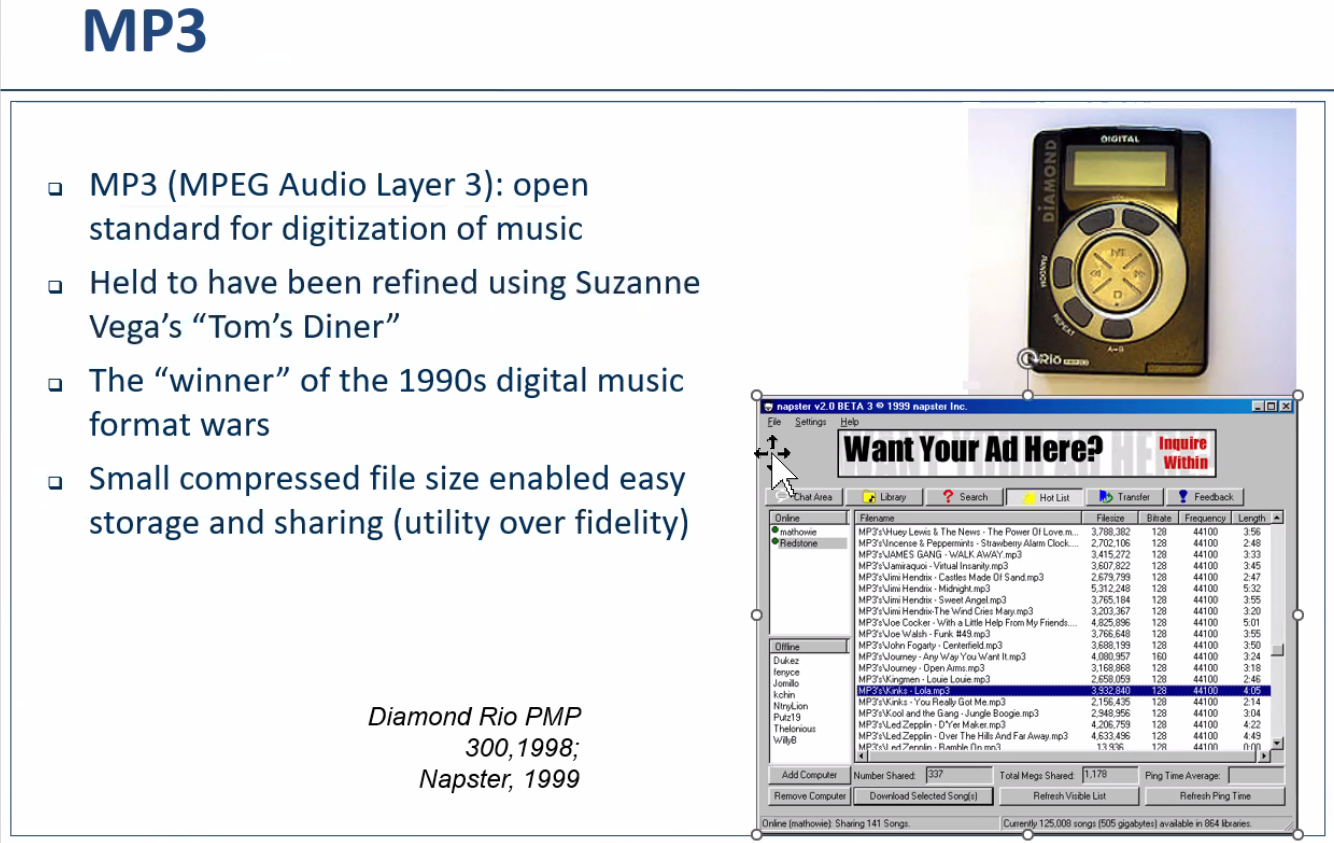Click the song list scroll-down arrow
Screen dimensions: 1334x843
click(x=1277, y=743)
